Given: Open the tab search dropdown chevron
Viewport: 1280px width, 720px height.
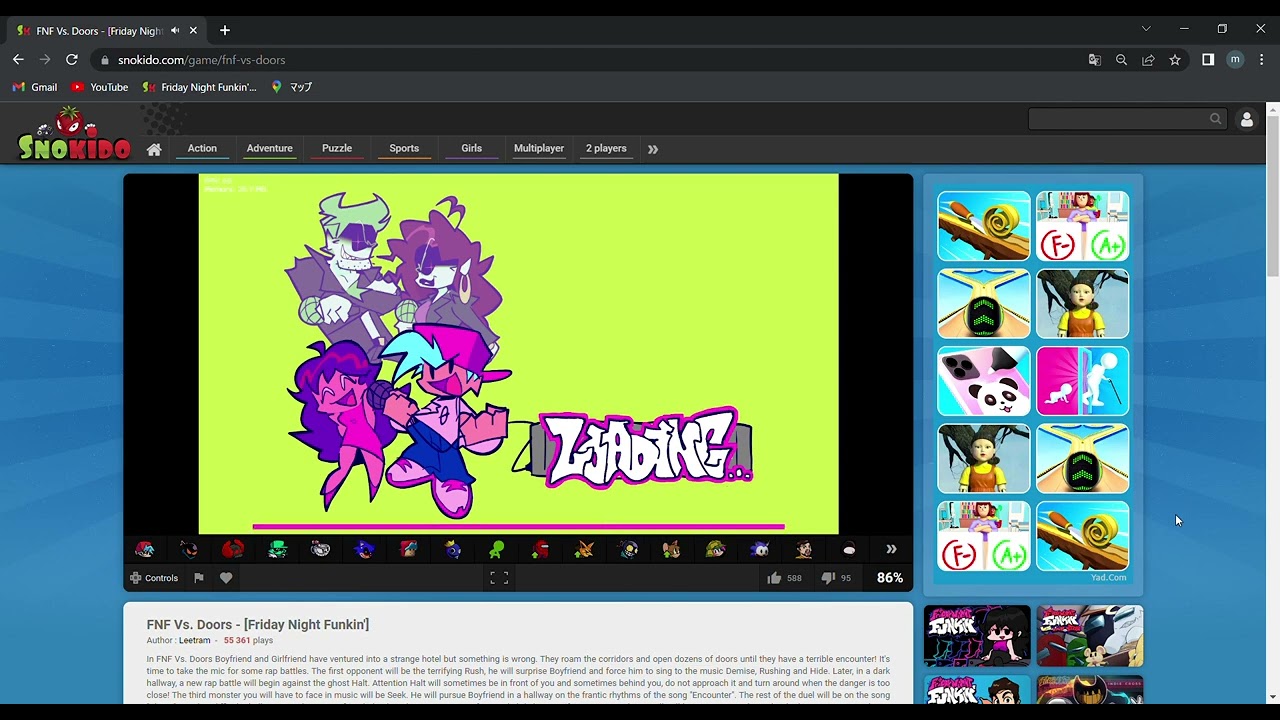Looking at the screenshot, I should tap(1146, 29).
